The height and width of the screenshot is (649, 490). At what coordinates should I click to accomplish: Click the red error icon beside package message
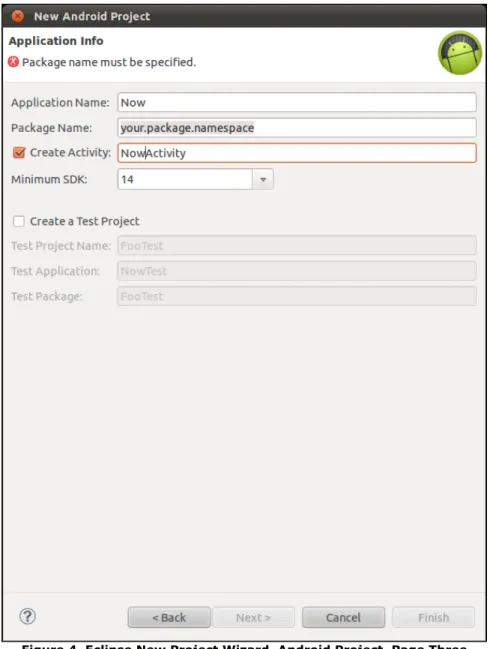(x=13, y=62)
